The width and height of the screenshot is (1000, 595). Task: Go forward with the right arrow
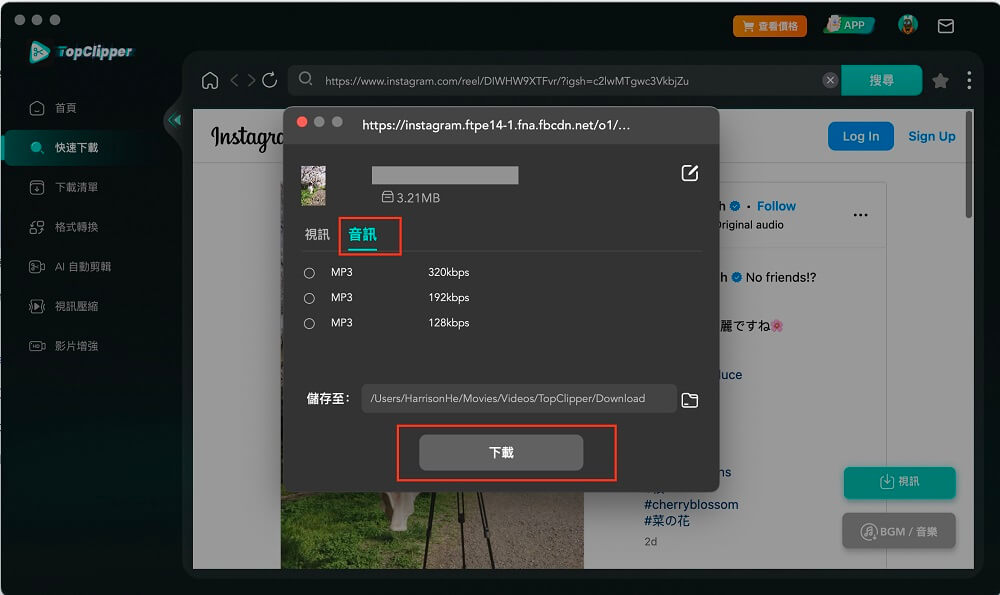tap(251, 80)
